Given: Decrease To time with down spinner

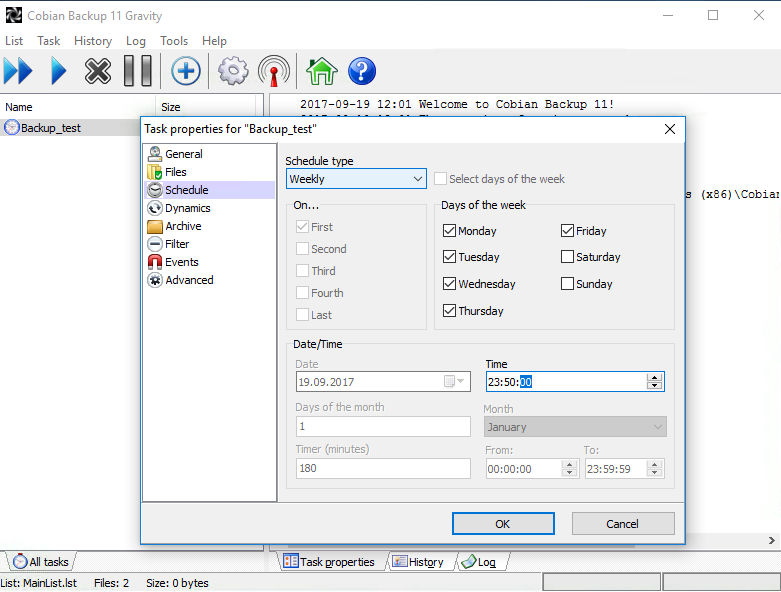Looking at the screenshot, I should point(654,473).
